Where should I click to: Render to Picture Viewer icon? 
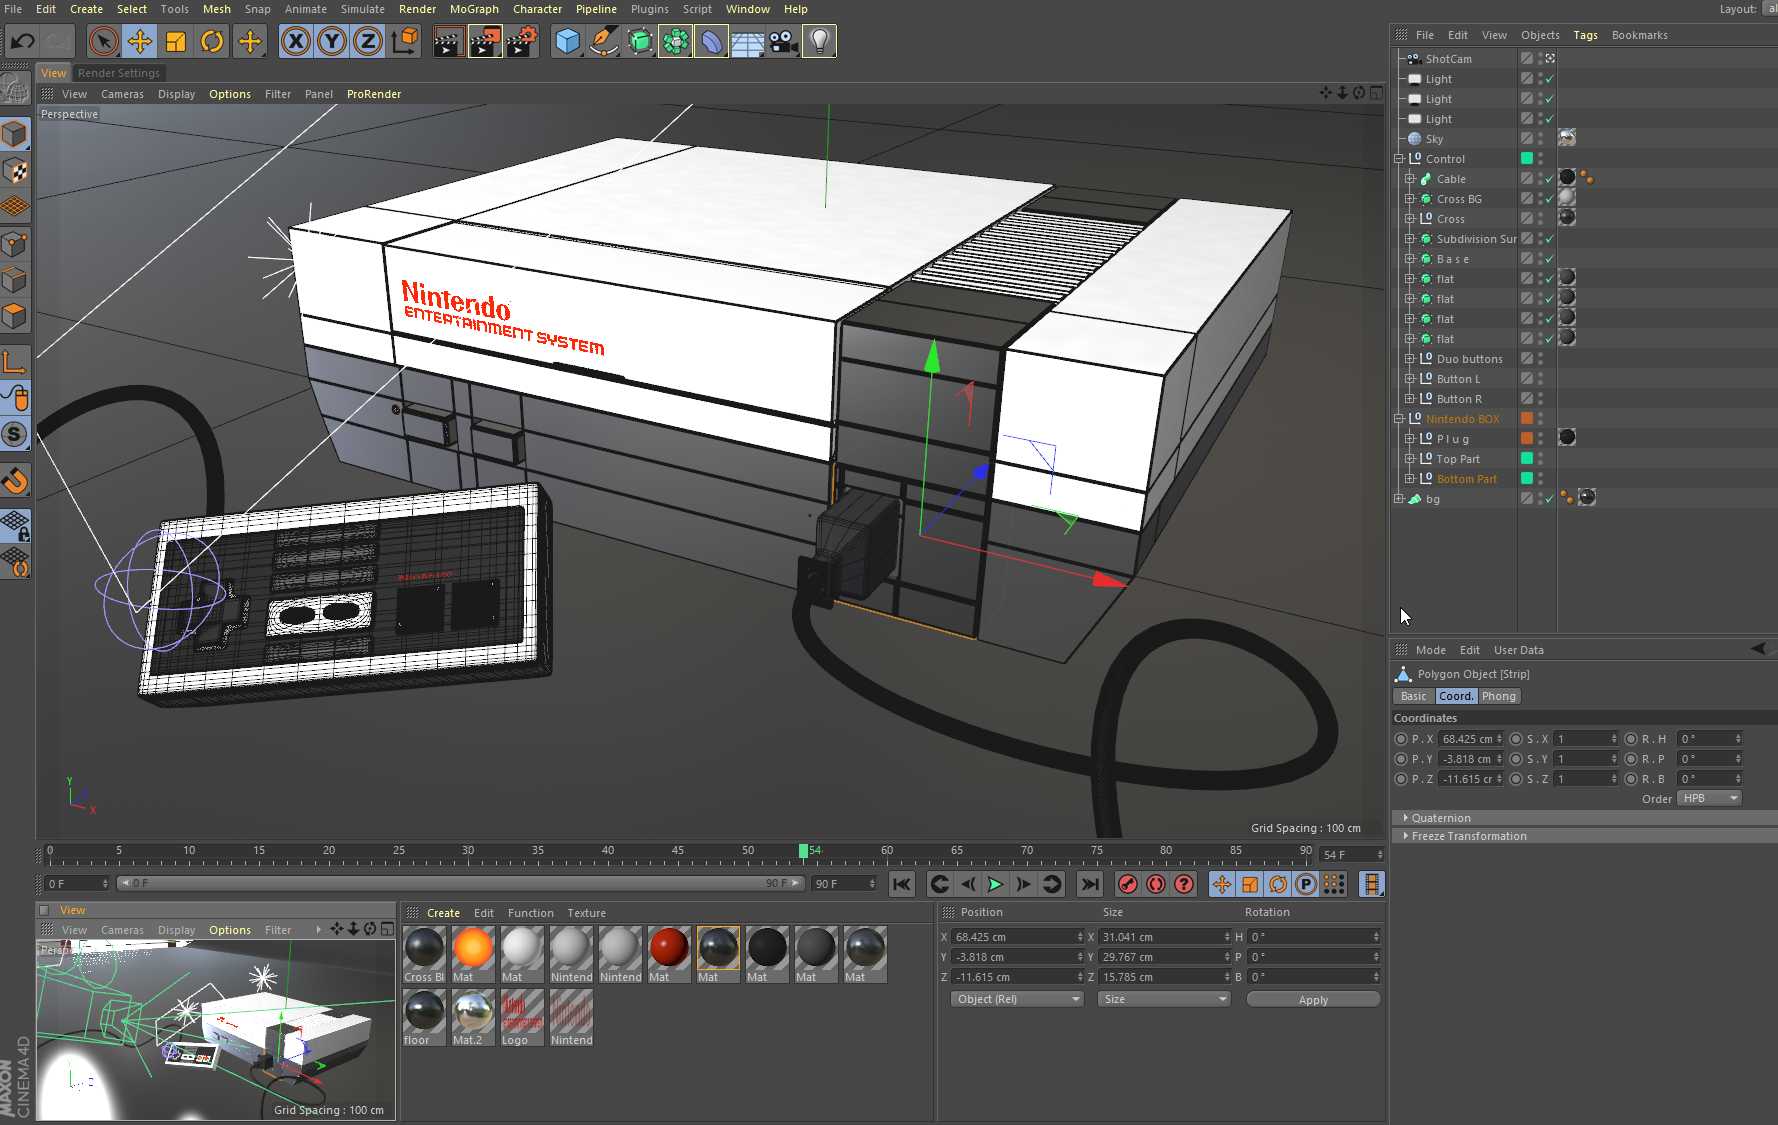pyautogui.click(x=485, y=41)
